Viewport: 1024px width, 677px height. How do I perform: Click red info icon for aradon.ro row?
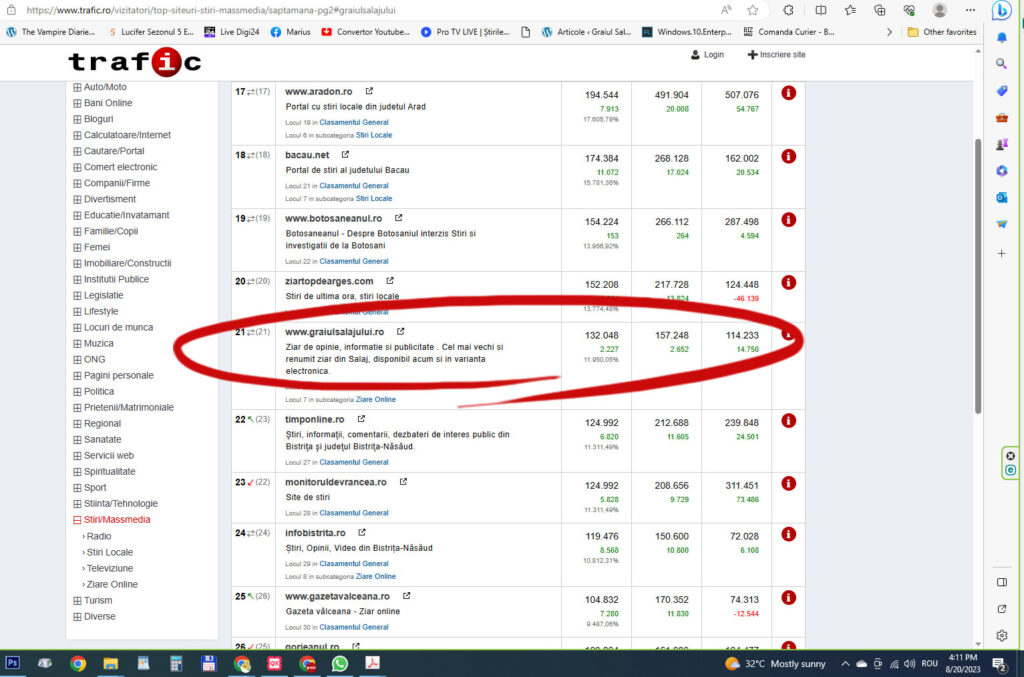(788, 93)
